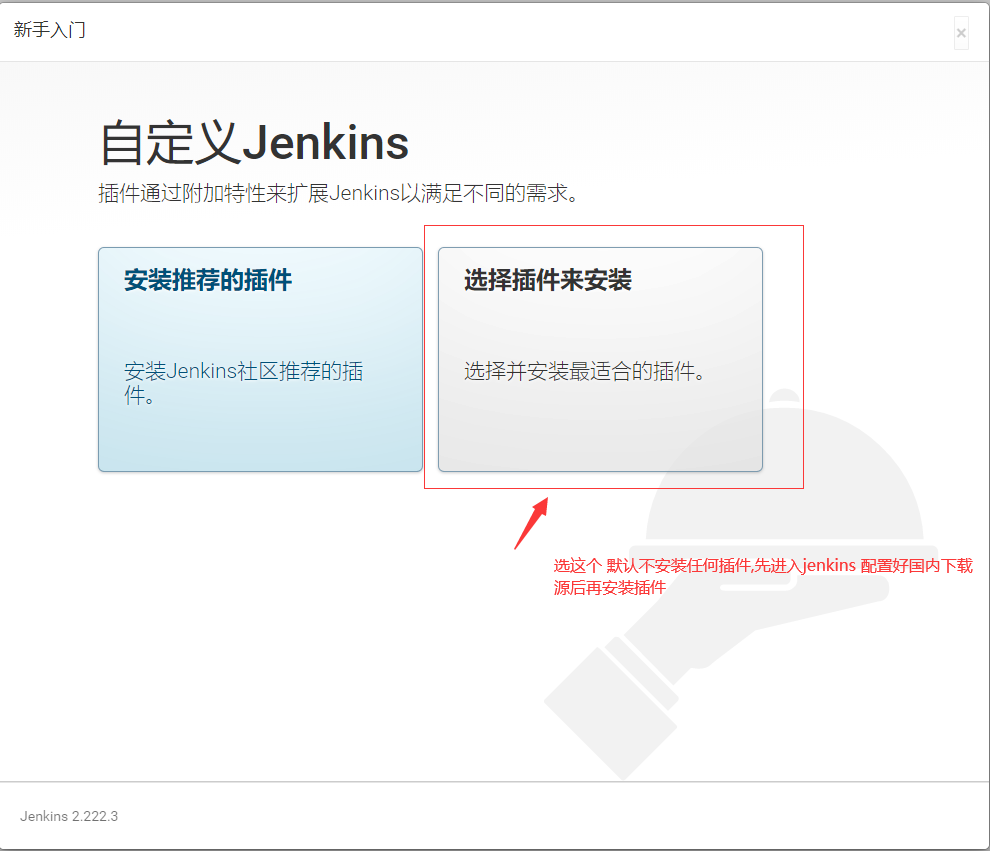
Task: Click the 新手入门 dialog title
Action: (49, 30)
